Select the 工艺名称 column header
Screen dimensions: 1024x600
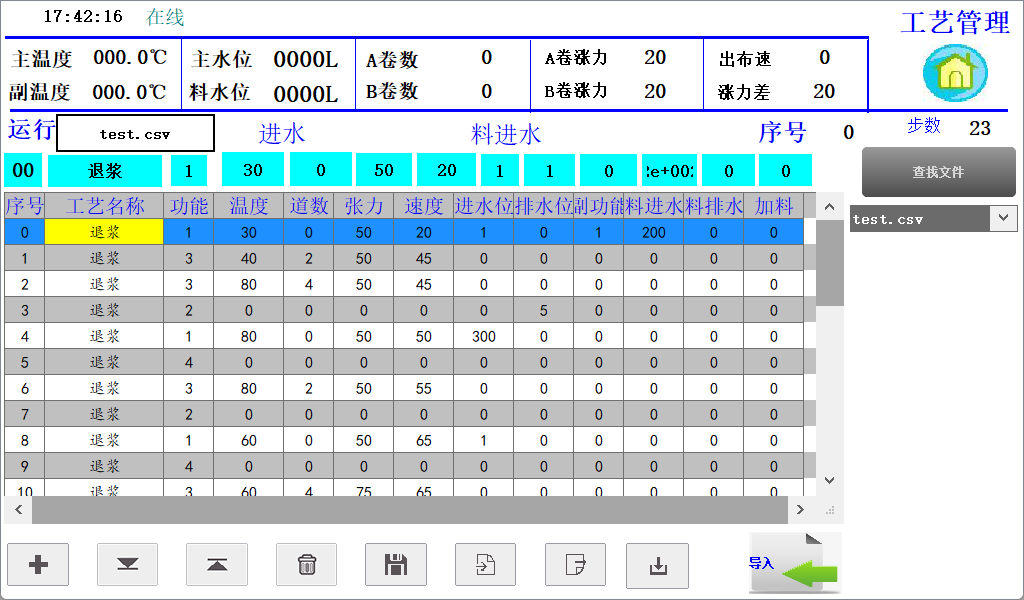point(105,207)
